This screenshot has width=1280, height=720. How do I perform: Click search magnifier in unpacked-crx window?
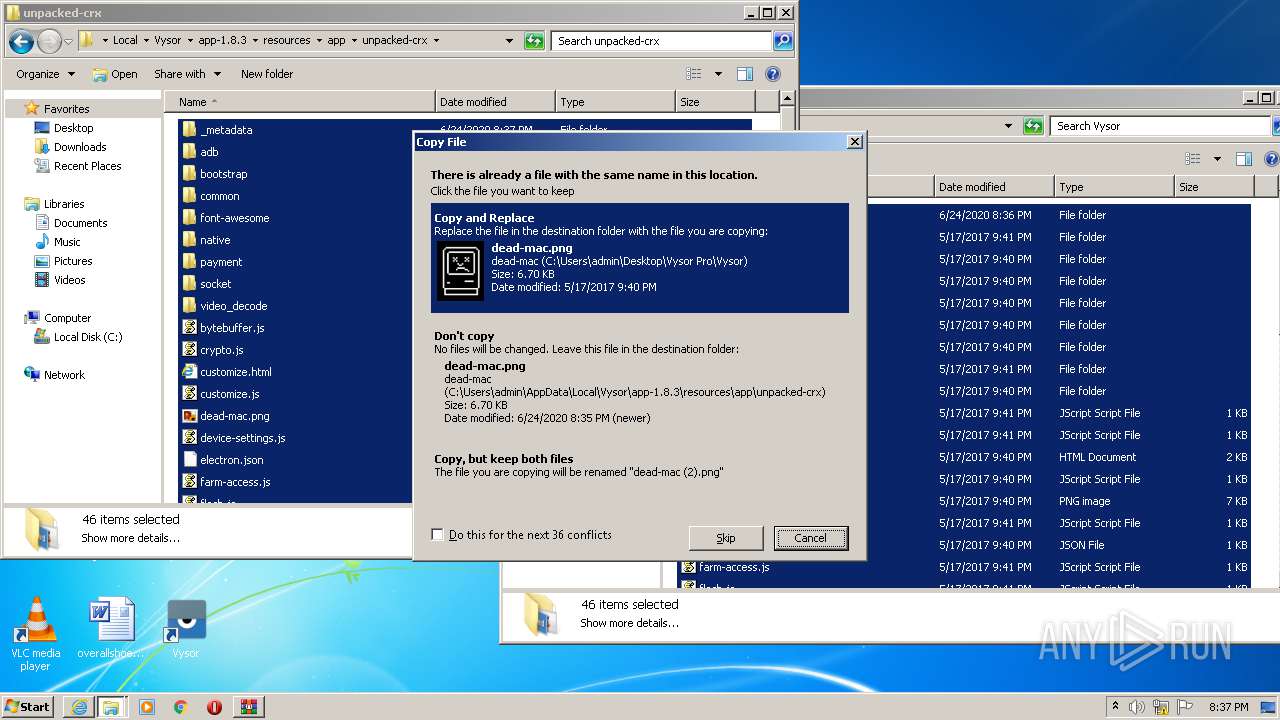tap(783, 41)
